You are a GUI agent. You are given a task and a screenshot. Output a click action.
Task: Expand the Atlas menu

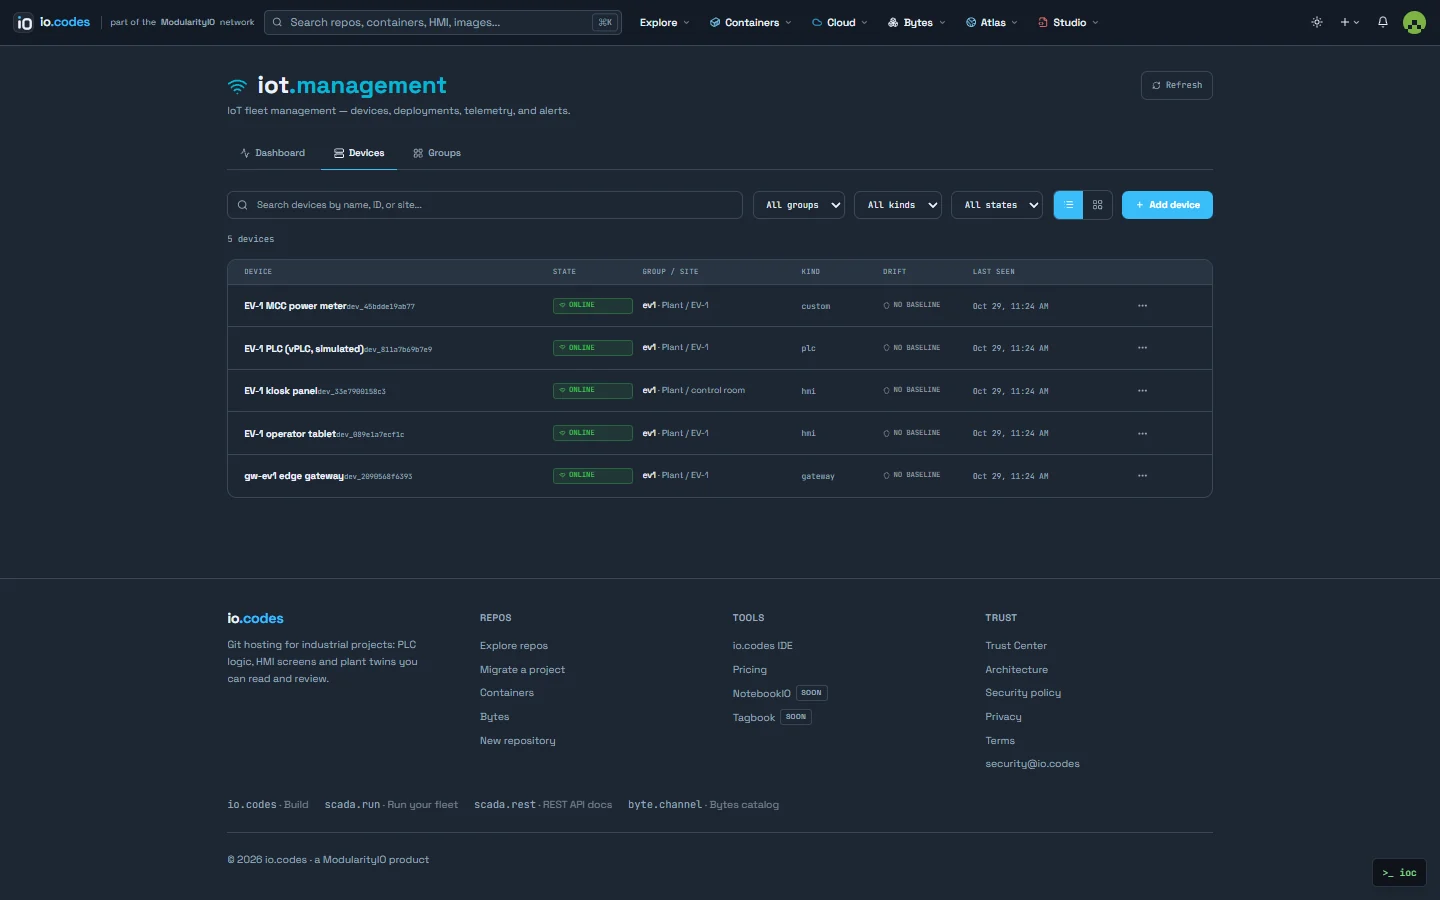click(992, 22)
